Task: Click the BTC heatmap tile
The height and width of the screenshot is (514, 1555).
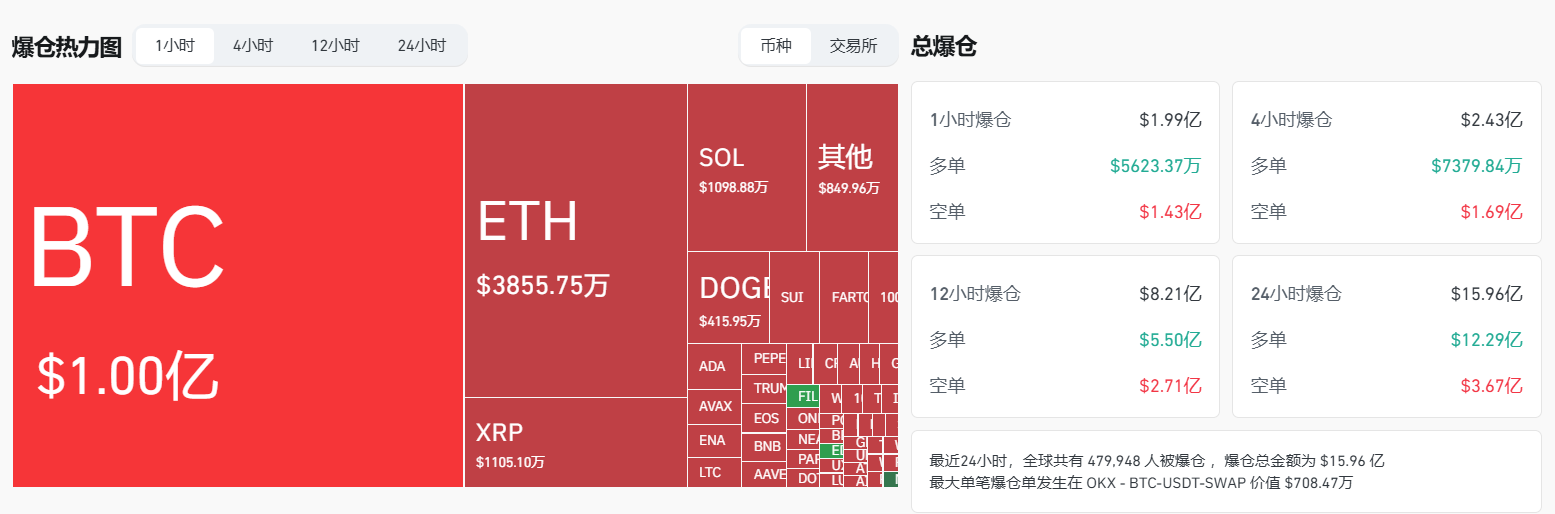Action: [x=238, y=285]
